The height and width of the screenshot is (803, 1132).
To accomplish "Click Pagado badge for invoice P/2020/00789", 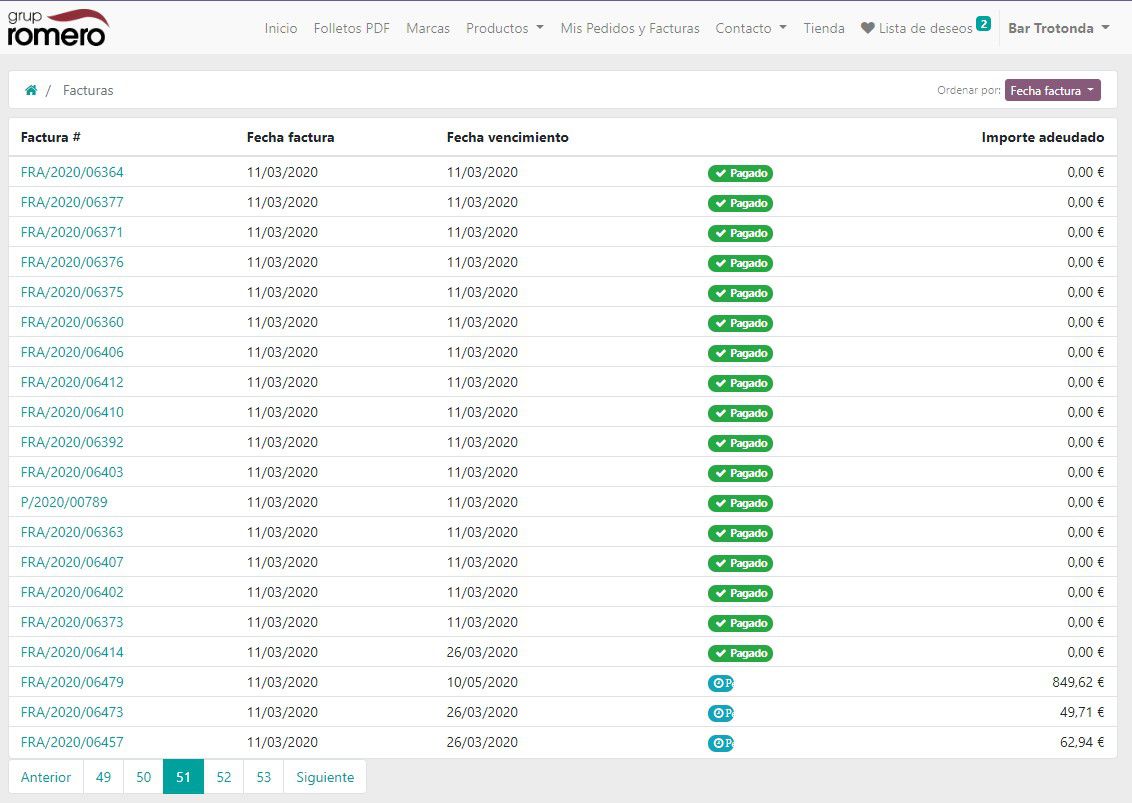I will (740, 503).
